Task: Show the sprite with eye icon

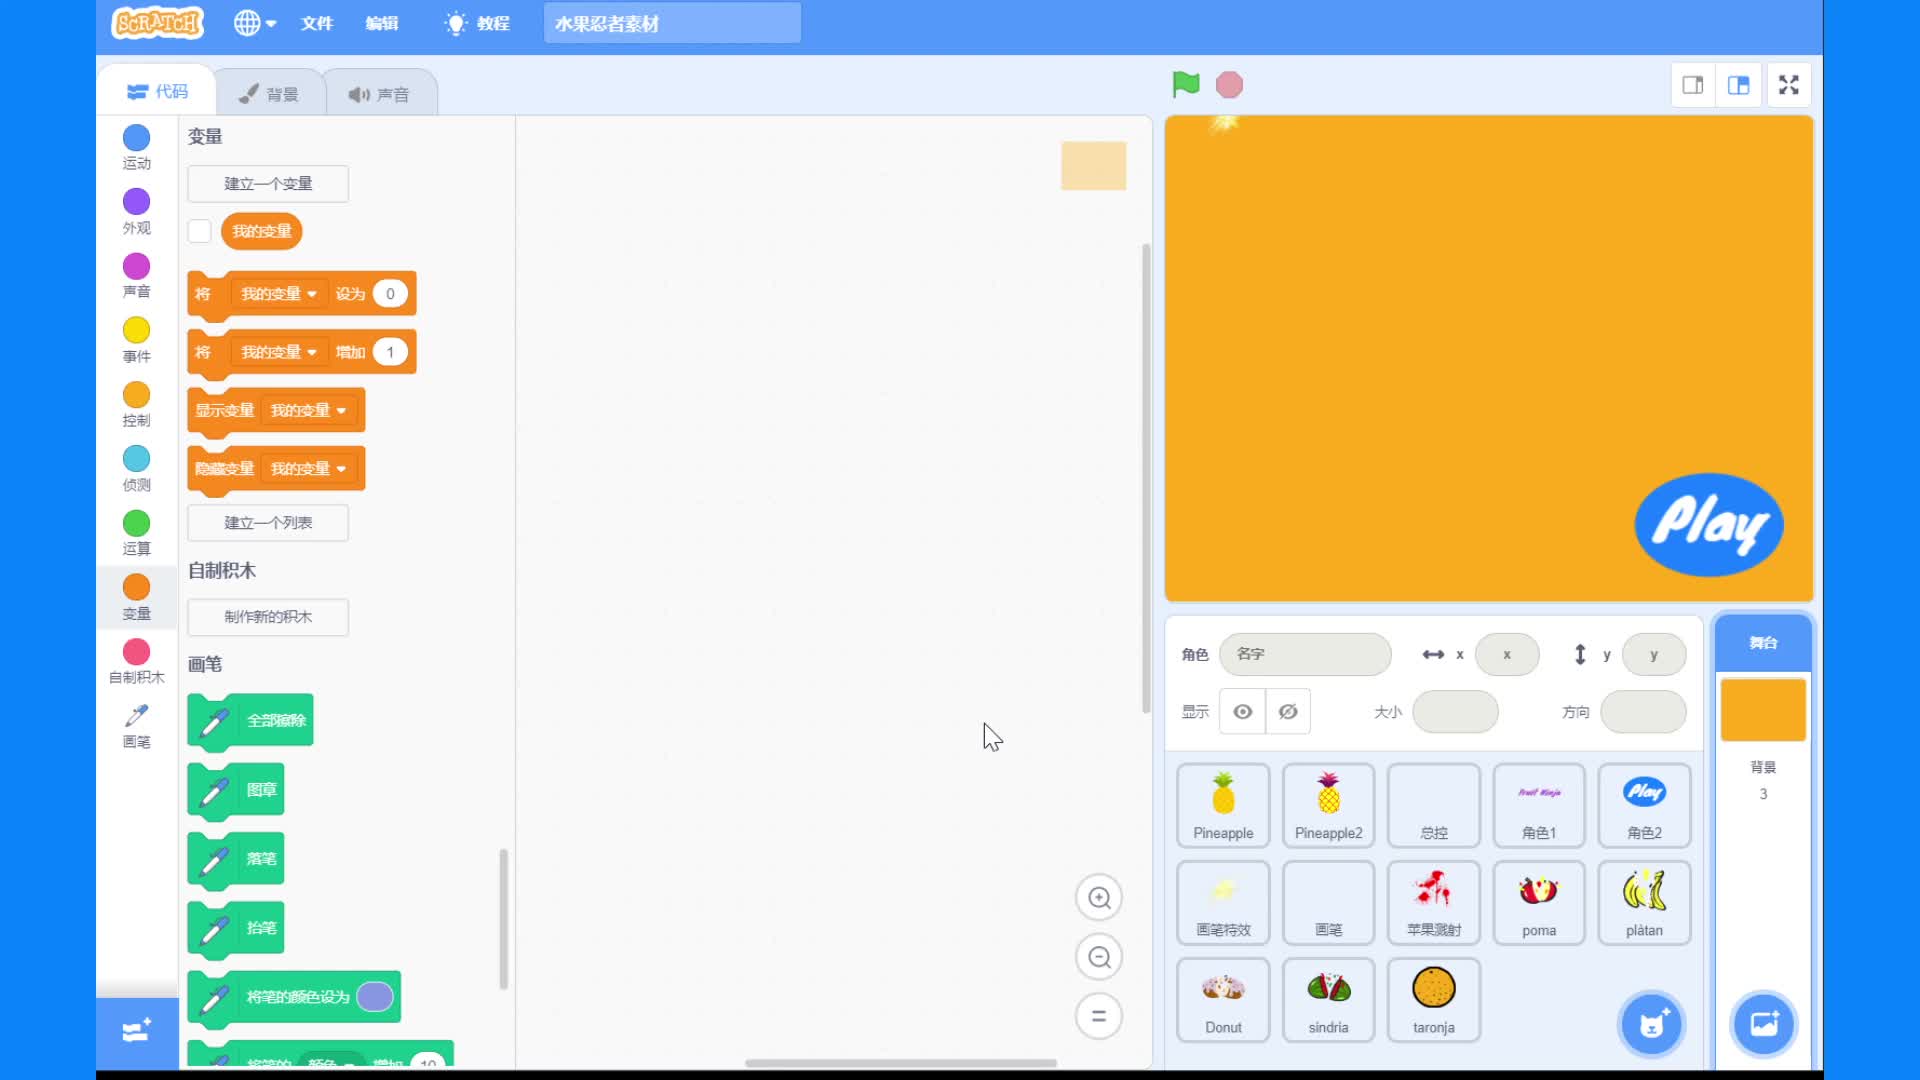Action: point(1242,711)
